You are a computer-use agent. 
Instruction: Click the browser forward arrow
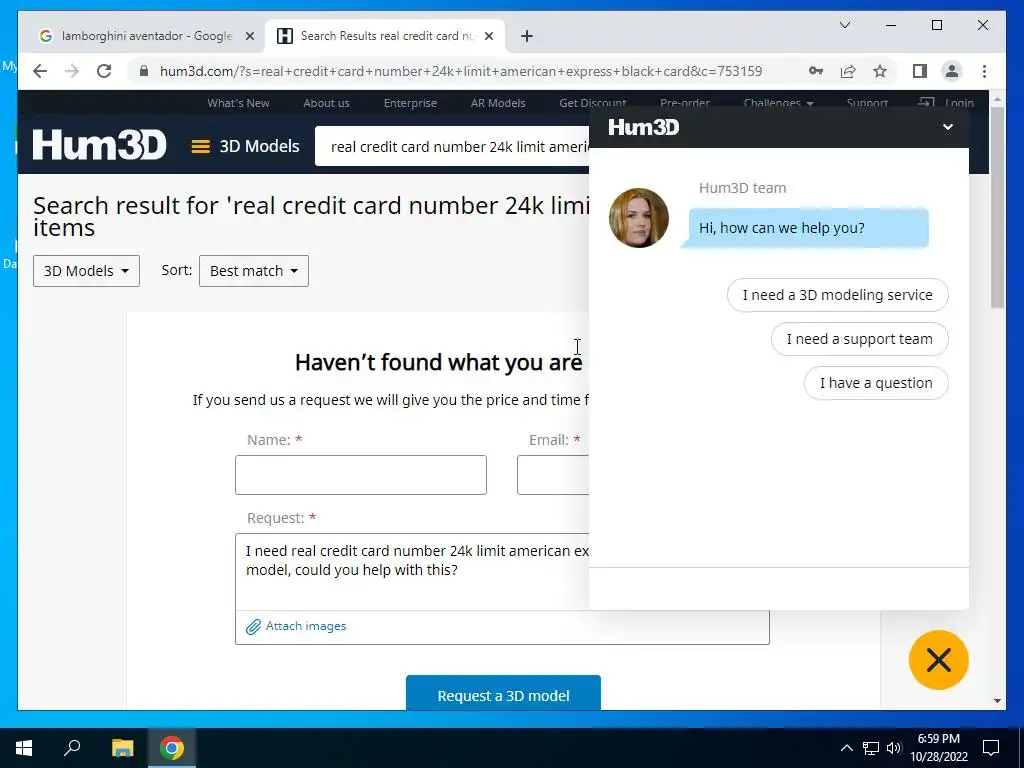click(72, 71)
